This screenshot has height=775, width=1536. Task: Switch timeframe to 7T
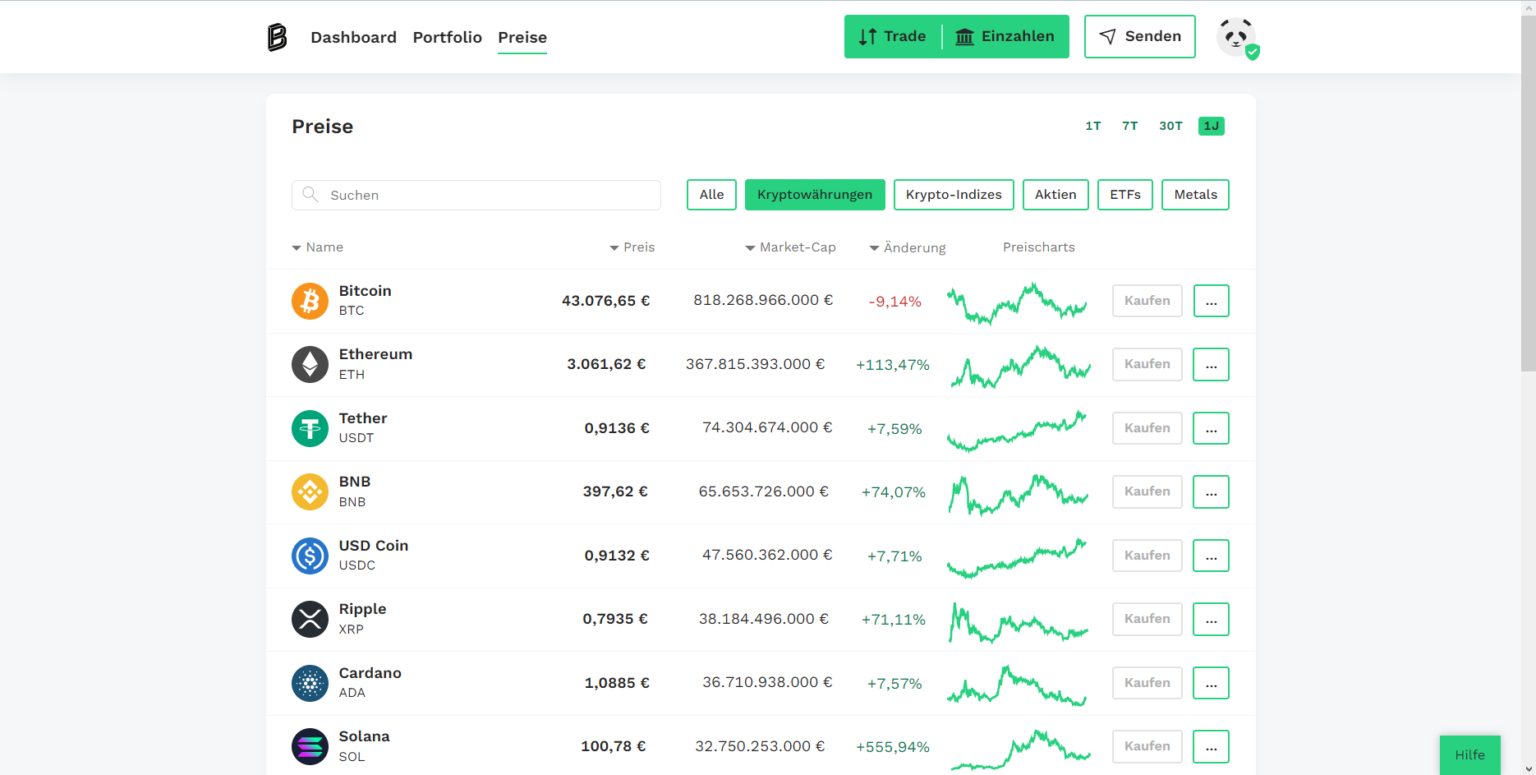coord(1130,126)
